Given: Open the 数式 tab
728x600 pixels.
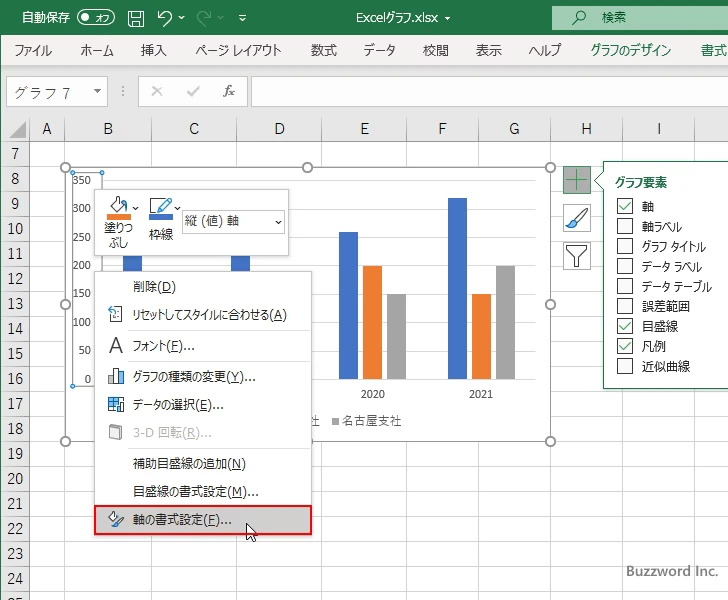Looking at the screenshot, I should click(324, 50).
